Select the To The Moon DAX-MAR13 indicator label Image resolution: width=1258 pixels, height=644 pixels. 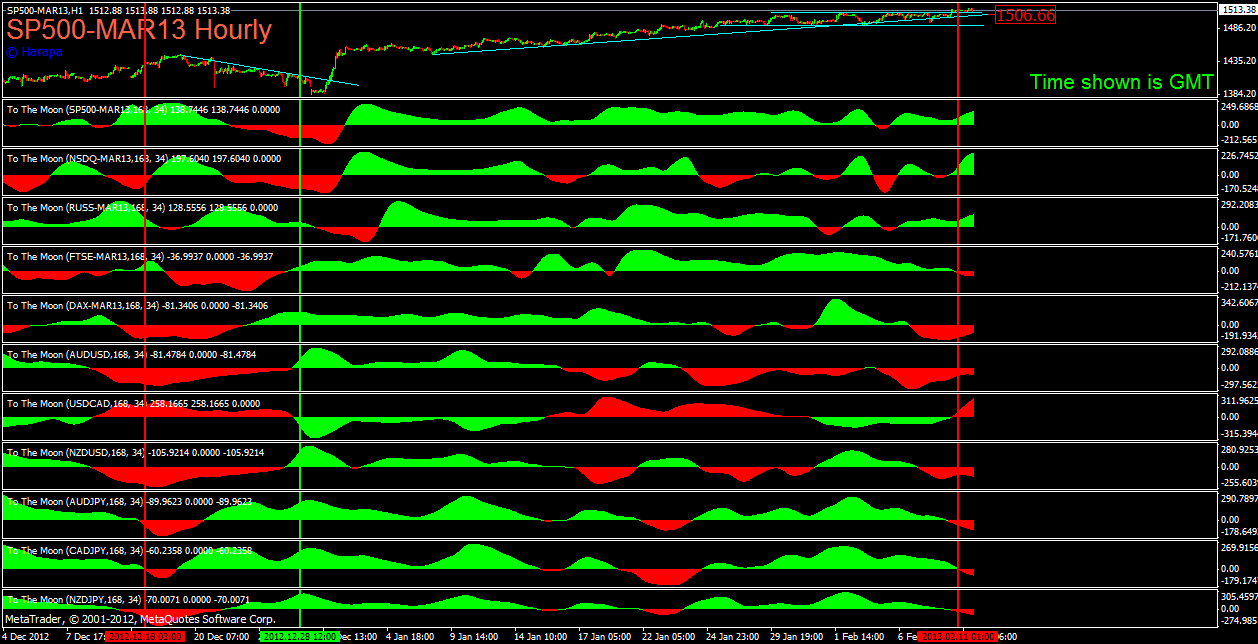(x=137, y=305)
